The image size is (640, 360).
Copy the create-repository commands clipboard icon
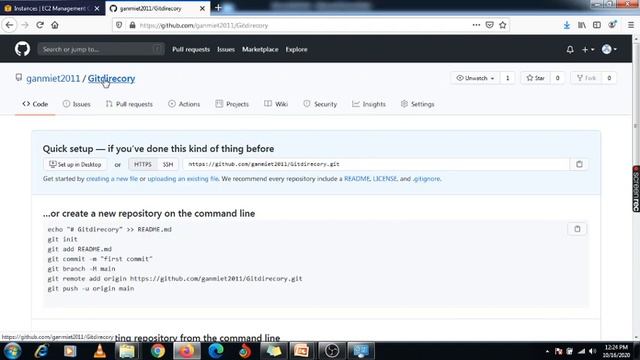click(577, 229)
